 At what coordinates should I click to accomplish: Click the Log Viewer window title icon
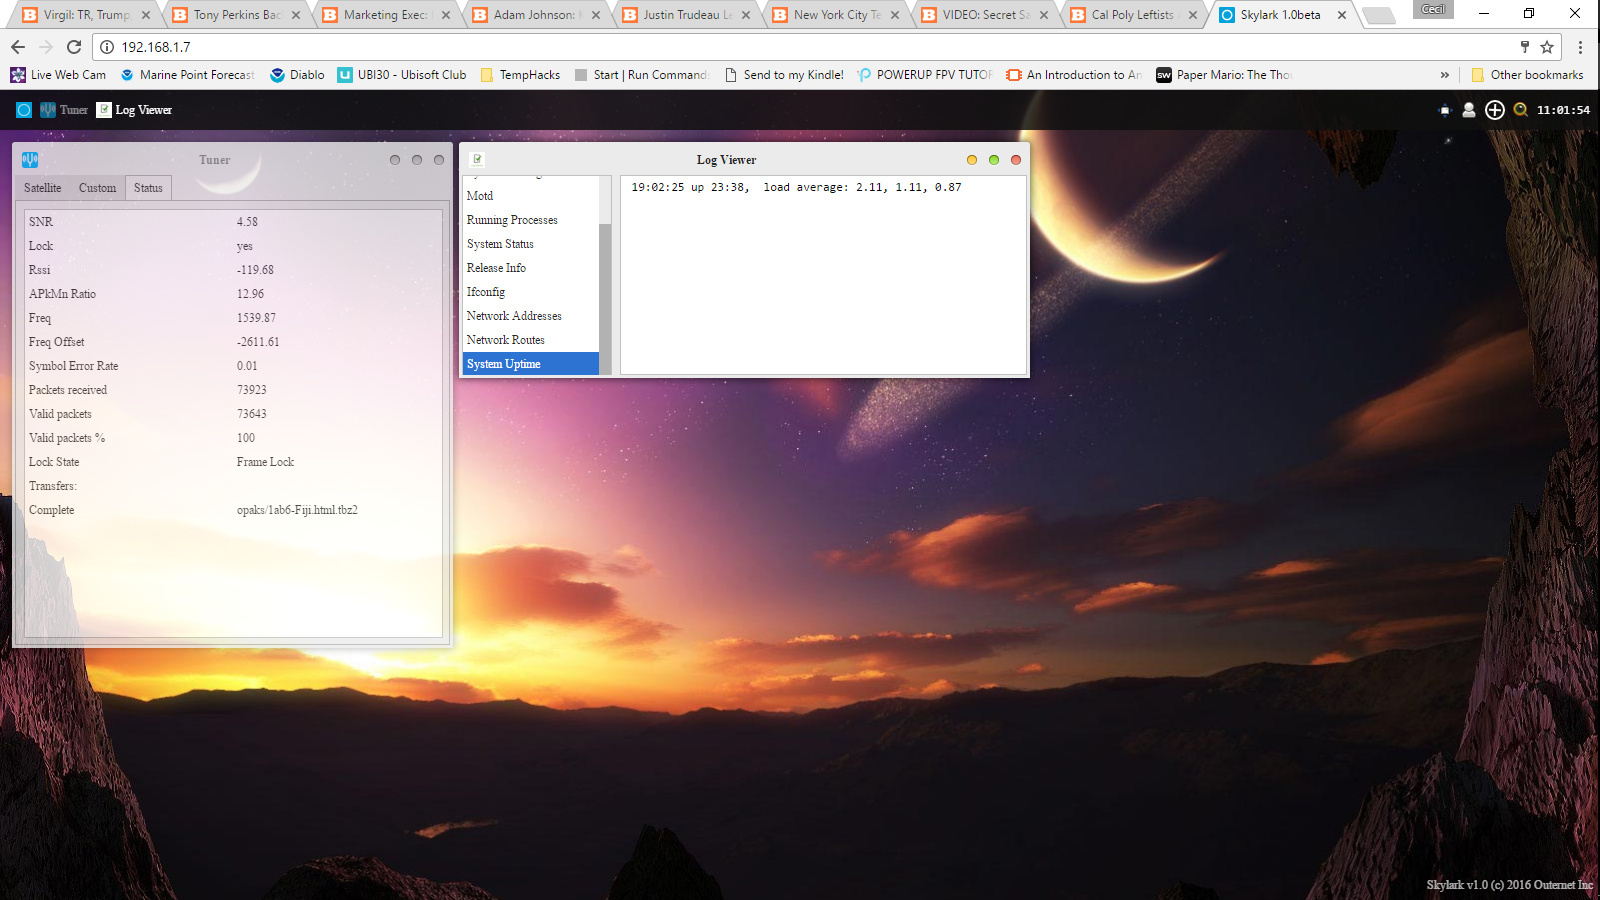tap(477, 160)
